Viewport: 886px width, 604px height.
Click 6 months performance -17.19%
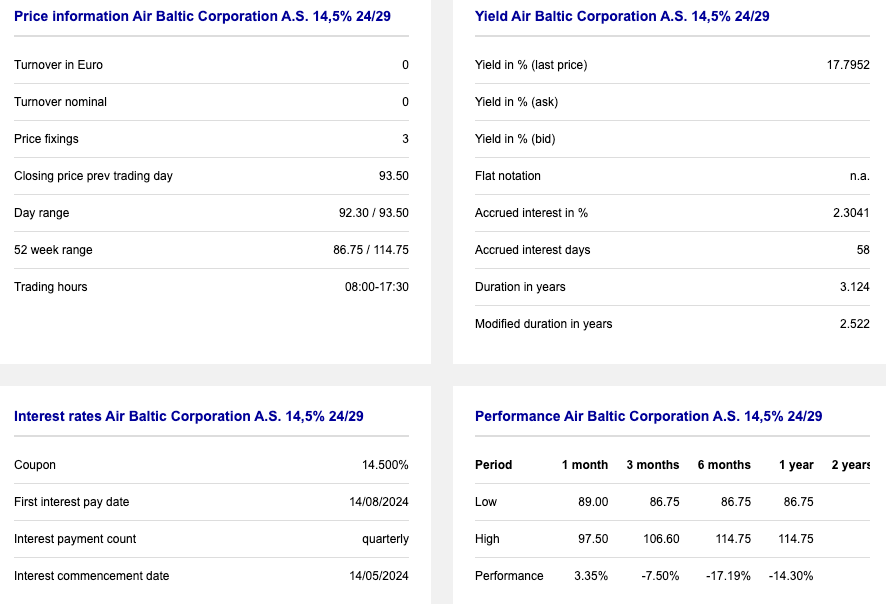coord(728,576)
